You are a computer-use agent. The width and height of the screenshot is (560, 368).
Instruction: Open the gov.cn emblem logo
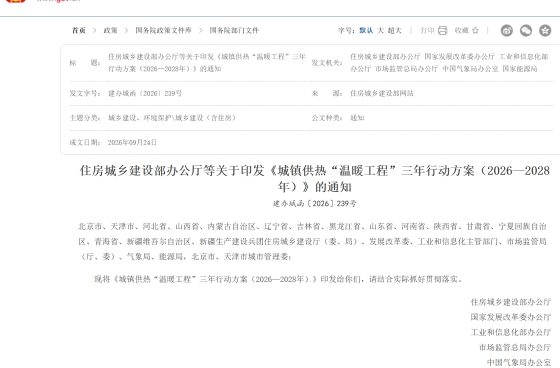16,1
